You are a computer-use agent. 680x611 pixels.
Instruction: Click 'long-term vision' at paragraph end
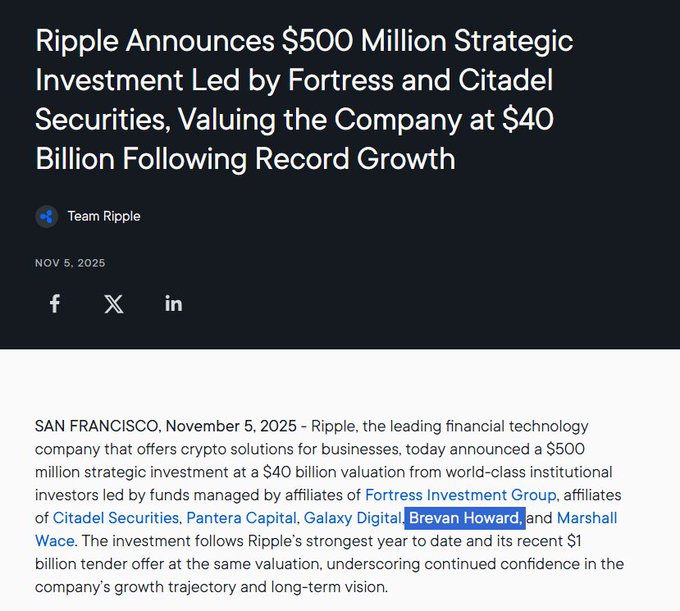click(x=329, y=587)
